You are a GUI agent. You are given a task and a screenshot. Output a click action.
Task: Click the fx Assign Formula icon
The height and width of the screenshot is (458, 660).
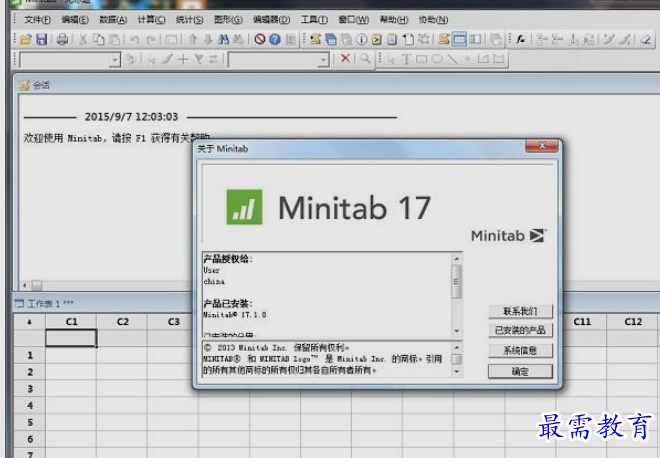(x=521, y=40)
